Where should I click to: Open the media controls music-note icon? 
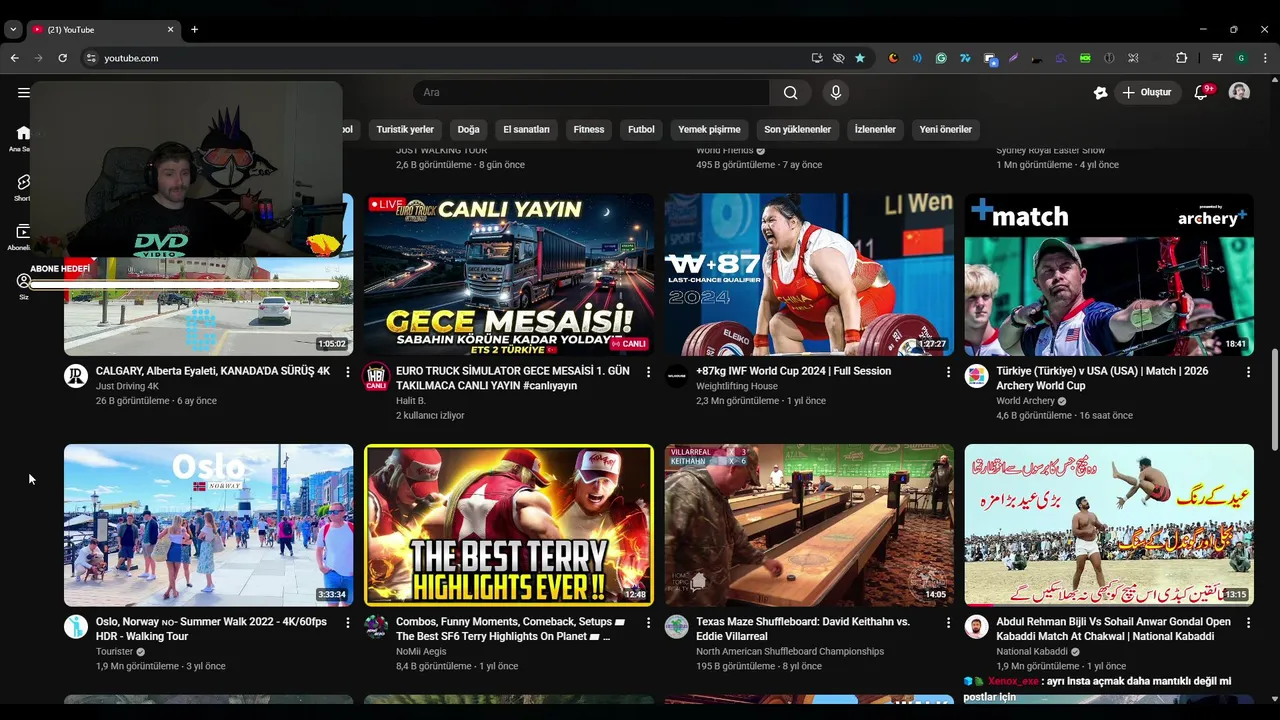click(1217, 58)
